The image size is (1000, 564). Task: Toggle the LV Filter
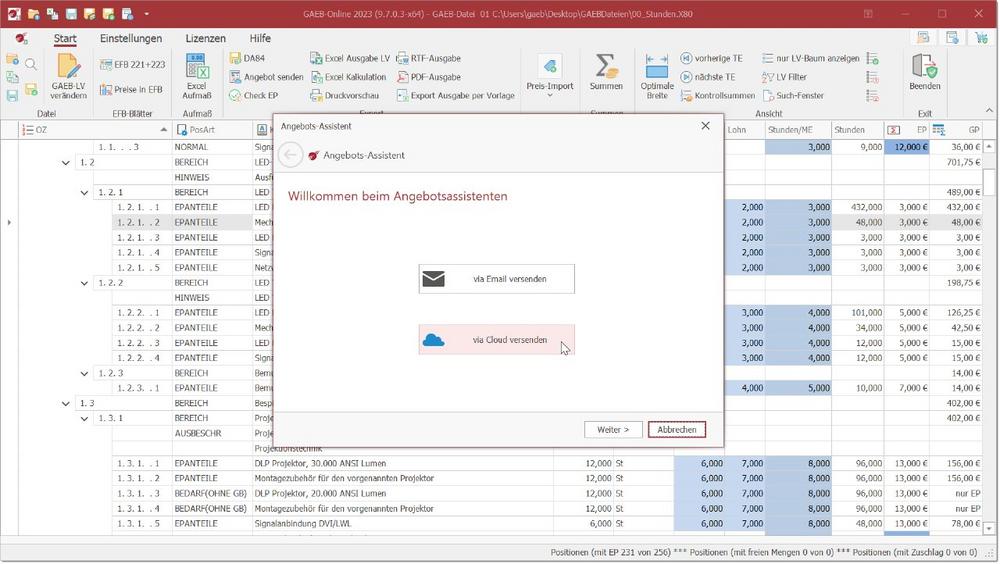(x=783, y=77)
